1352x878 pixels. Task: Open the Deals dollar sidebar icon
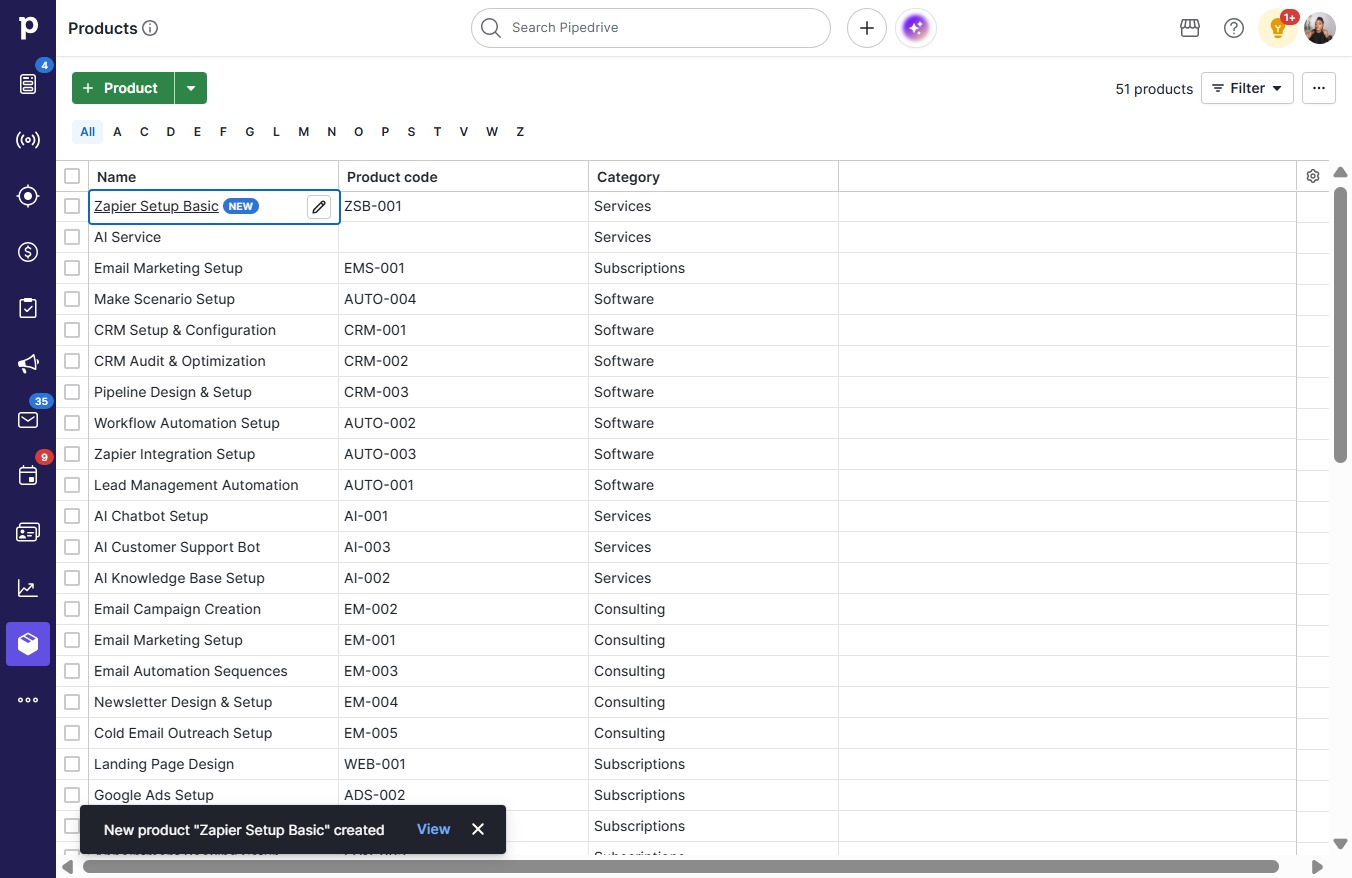[28, 252]
